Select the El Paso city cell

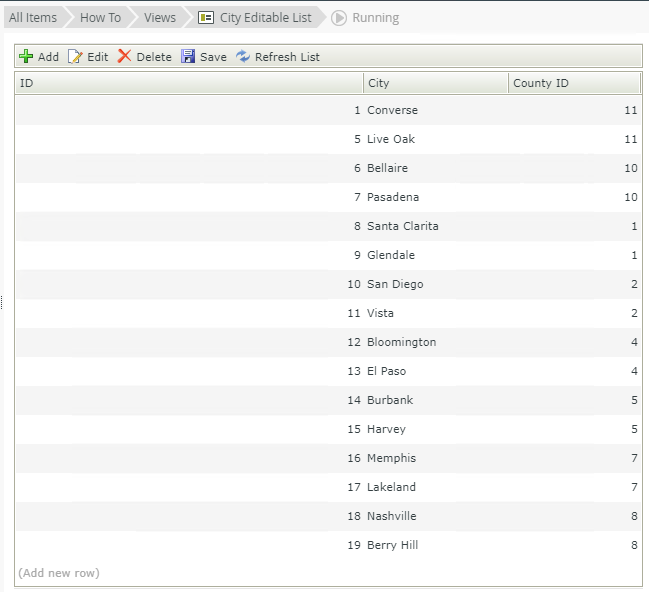(x=387, y=371)
